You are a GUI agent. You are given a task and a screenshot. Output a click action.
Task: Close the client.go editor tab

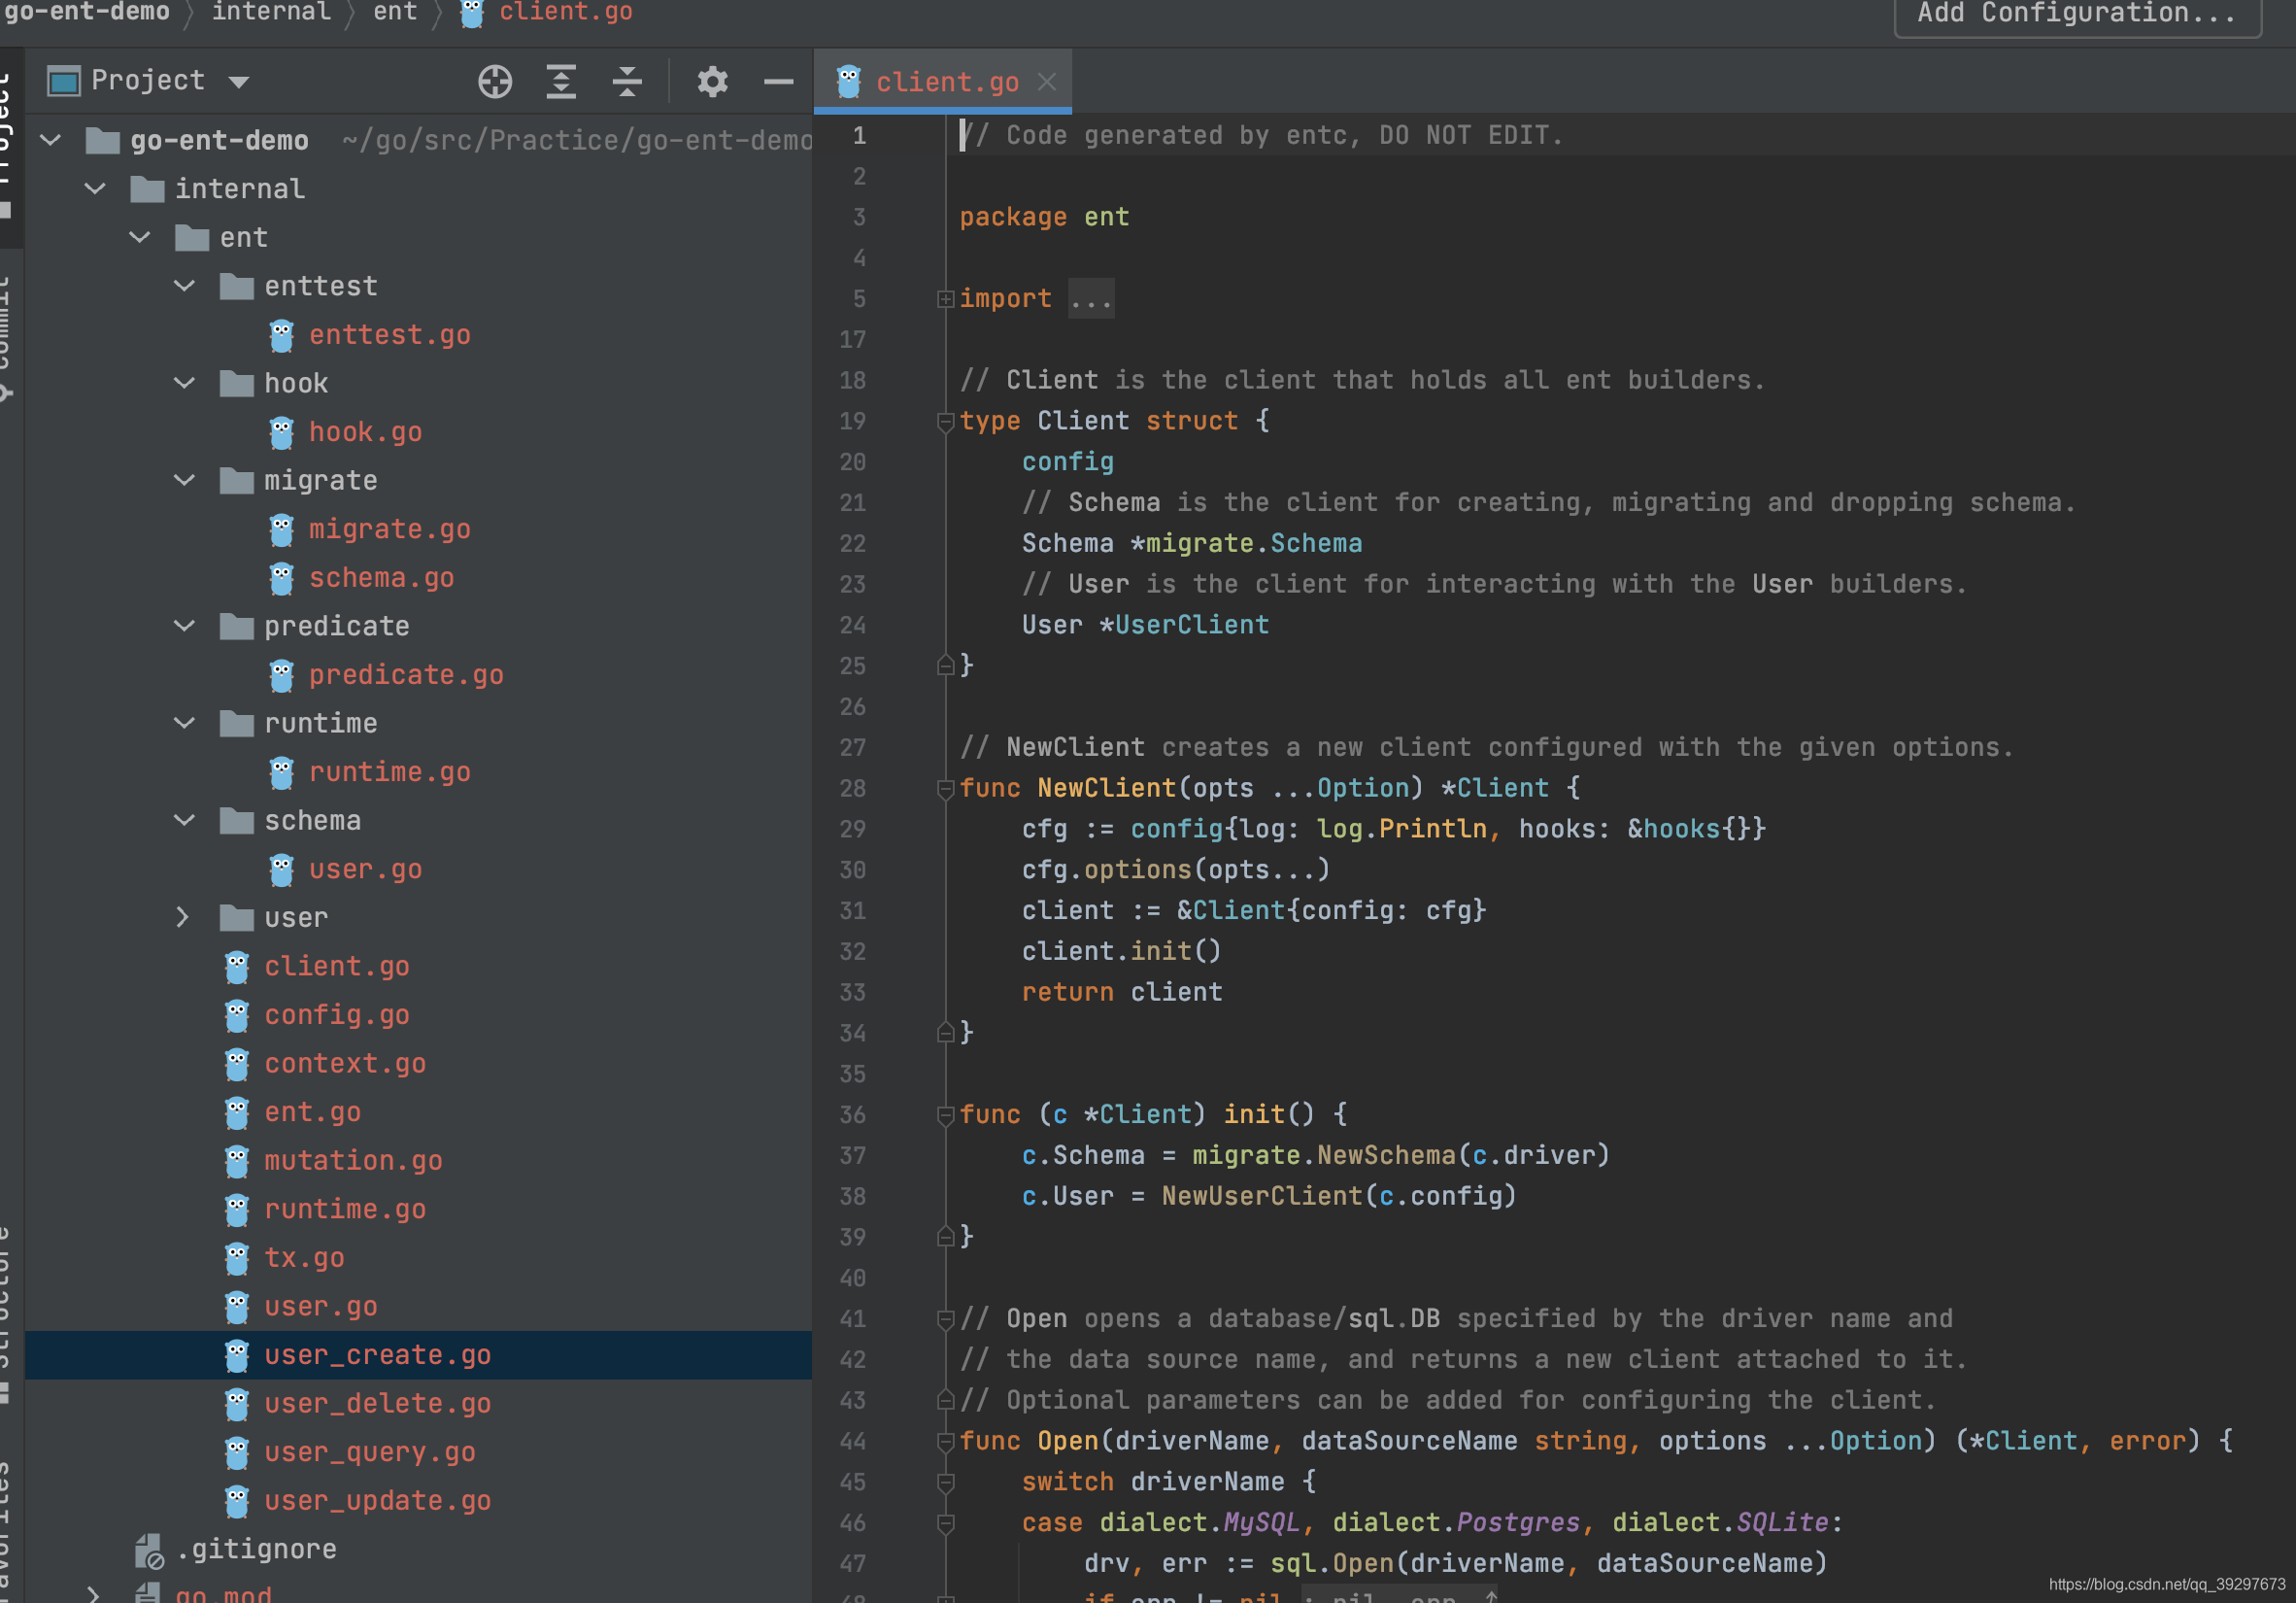coord(1047,81)
